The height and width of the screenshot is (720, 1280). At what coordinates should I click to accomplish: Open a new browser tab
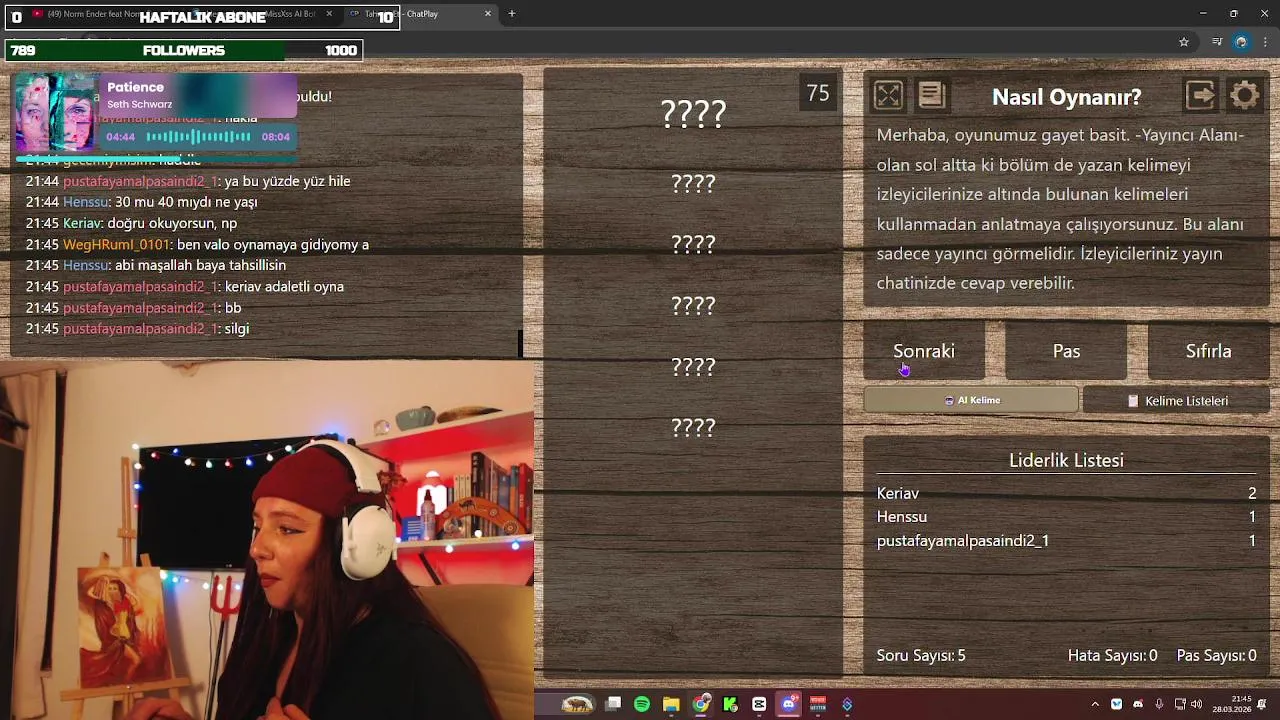512,14
